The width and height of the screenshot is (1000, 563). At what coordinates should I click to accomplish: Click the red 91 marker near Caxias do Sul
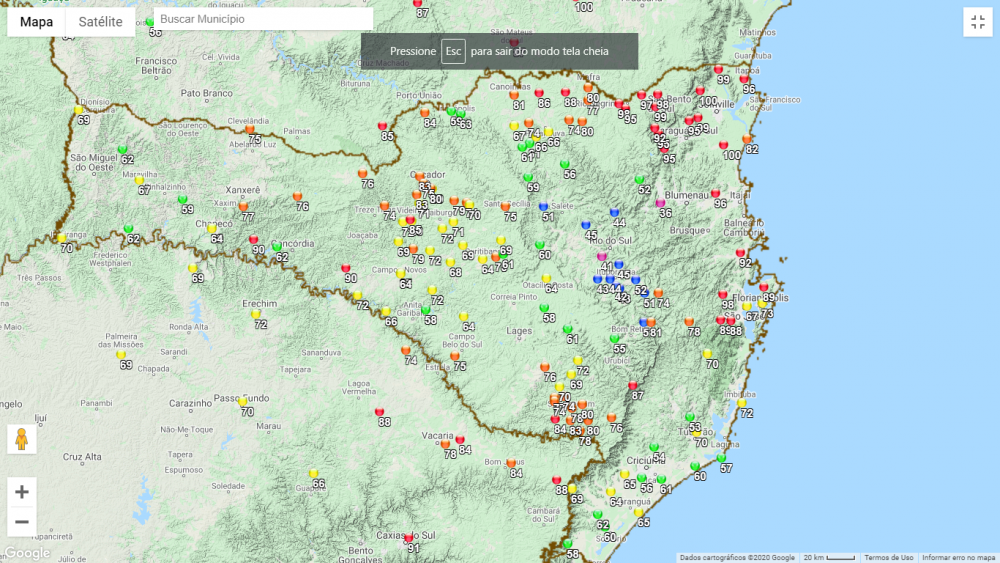coord(408,539)
